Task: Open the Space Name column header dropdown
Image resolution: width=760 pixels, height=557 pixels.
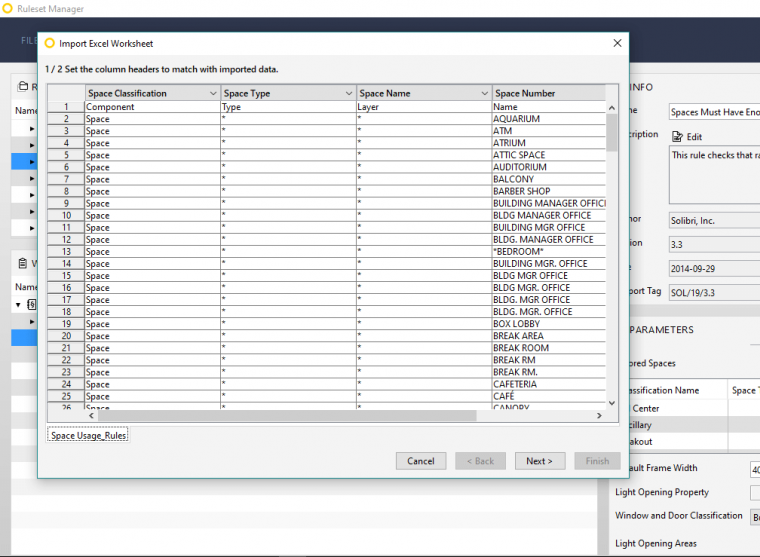Action: [484, 94]
